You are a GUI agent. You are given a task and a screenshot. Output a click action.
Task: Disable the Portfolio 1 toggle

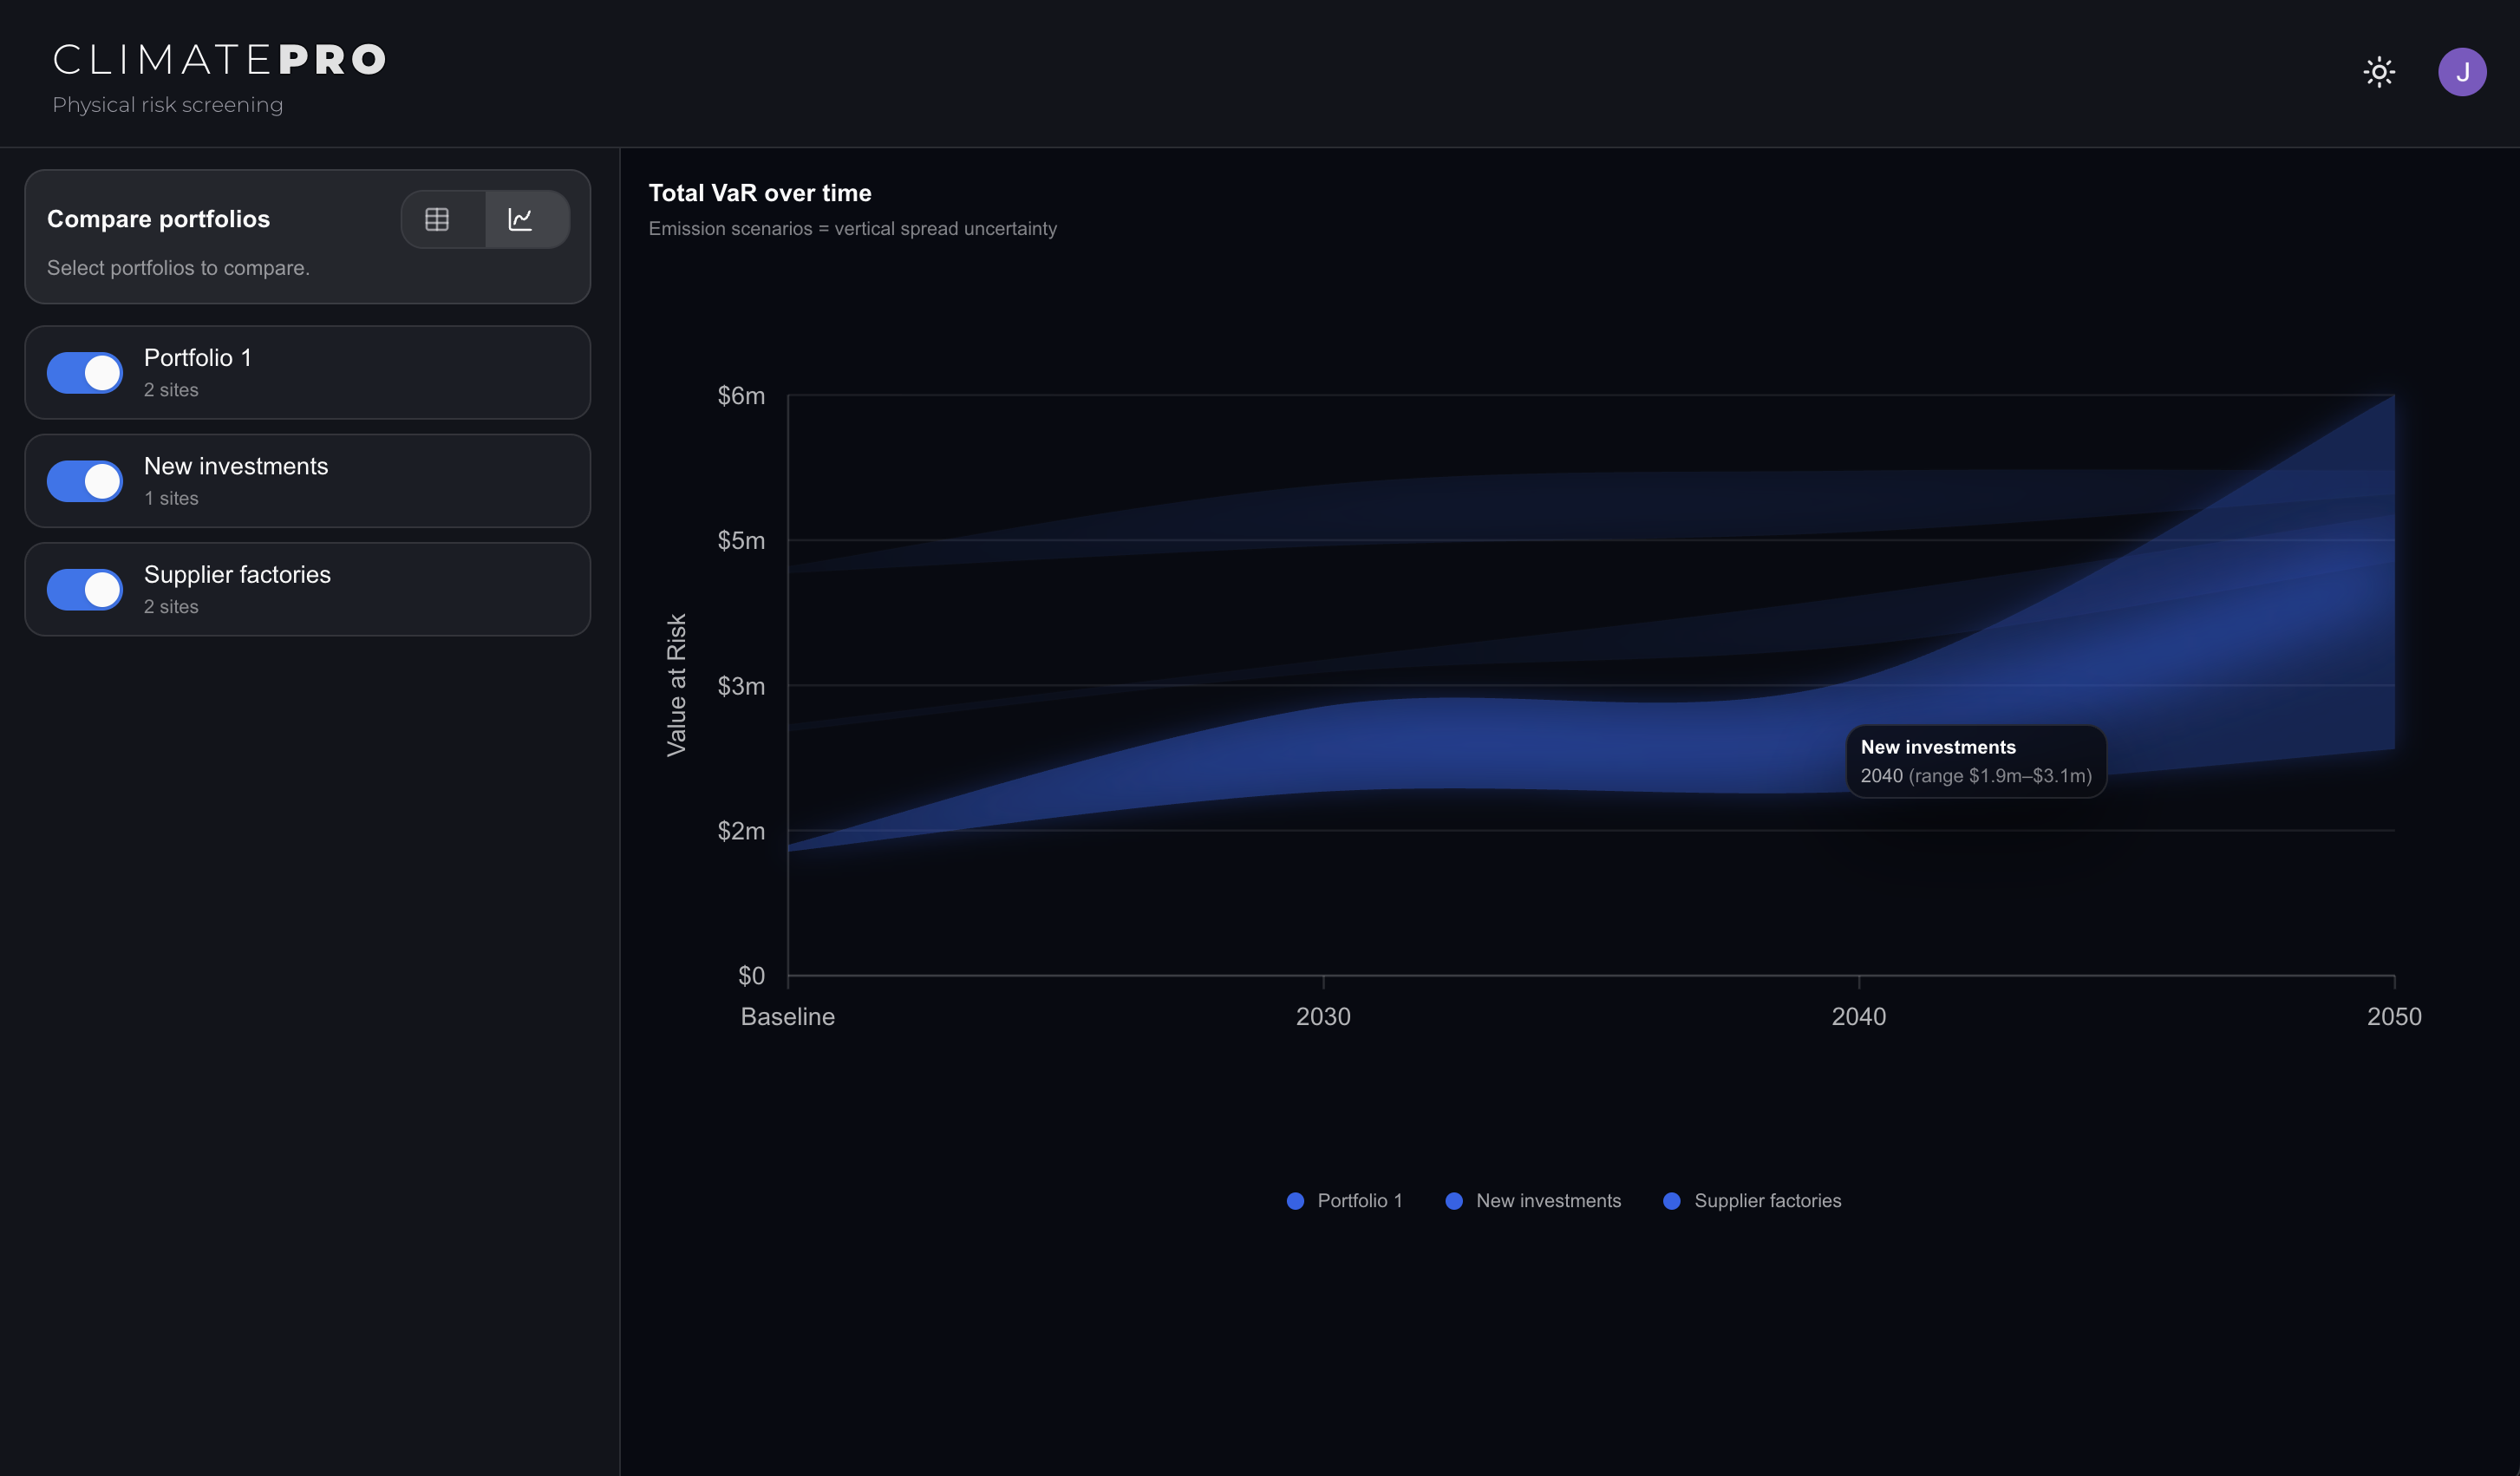(x=85, y=373)
